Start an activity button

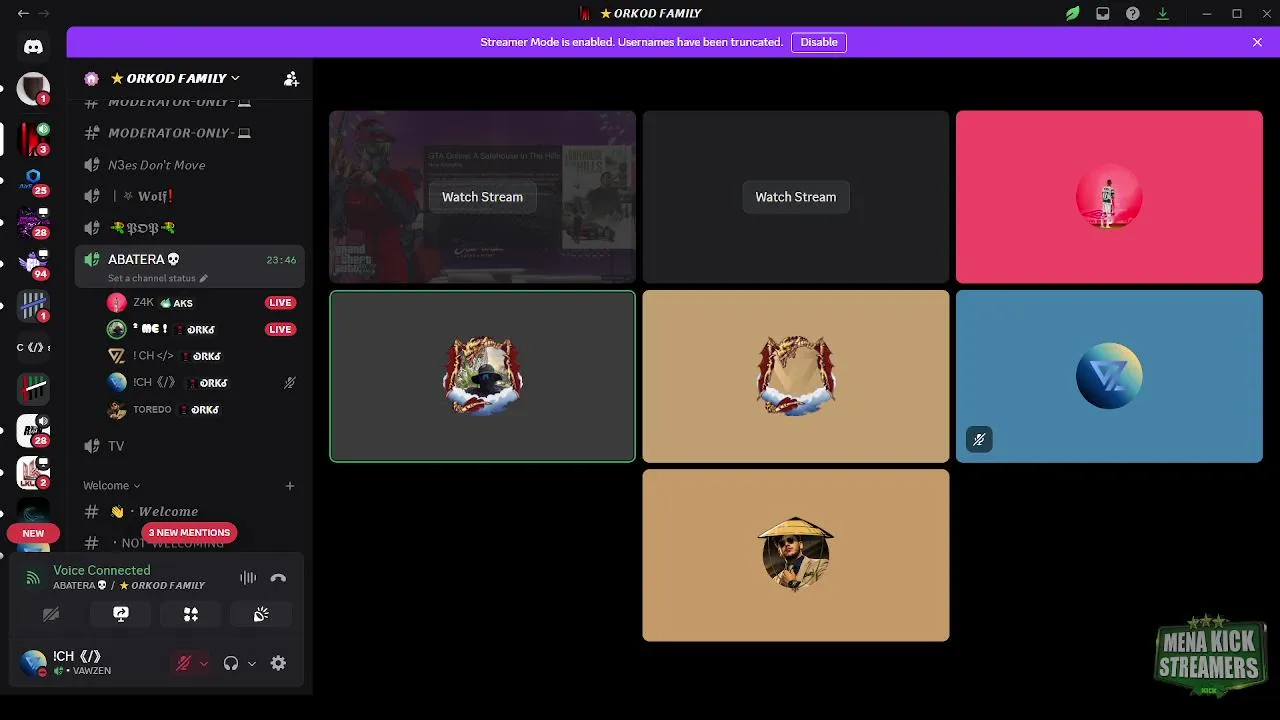pos(191,614)
